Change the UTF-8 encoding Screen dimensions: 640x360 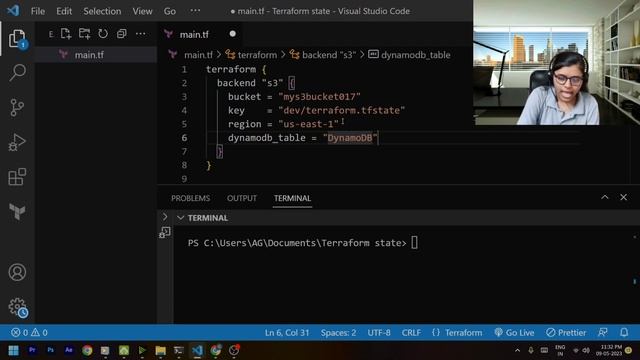point(379,333)
